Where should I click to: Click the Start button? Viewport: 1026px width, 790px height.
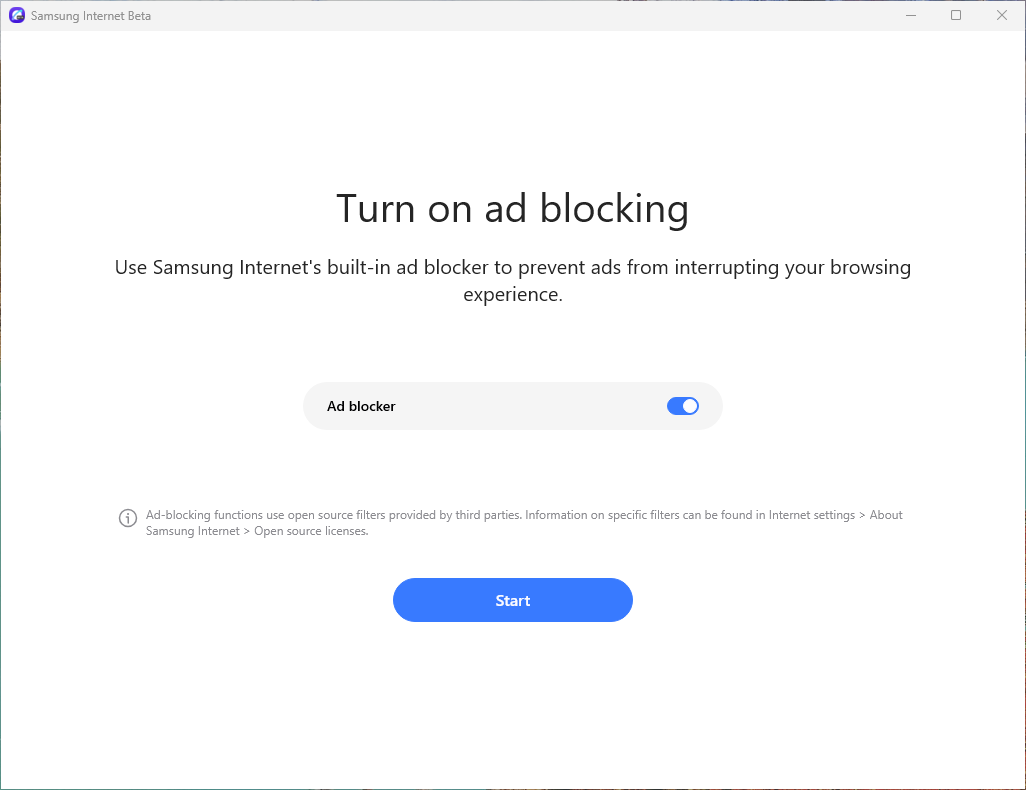[512, 600]
